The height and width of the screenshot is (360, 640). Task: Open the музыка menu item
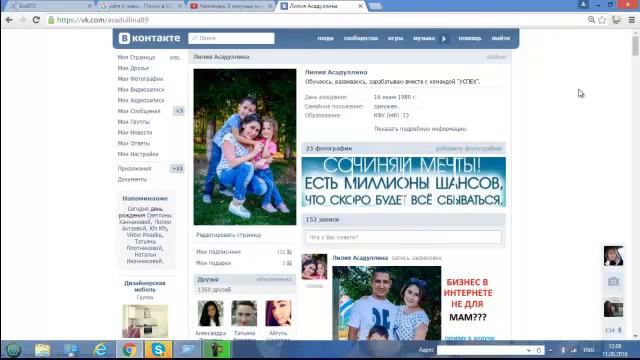[424, 38]
